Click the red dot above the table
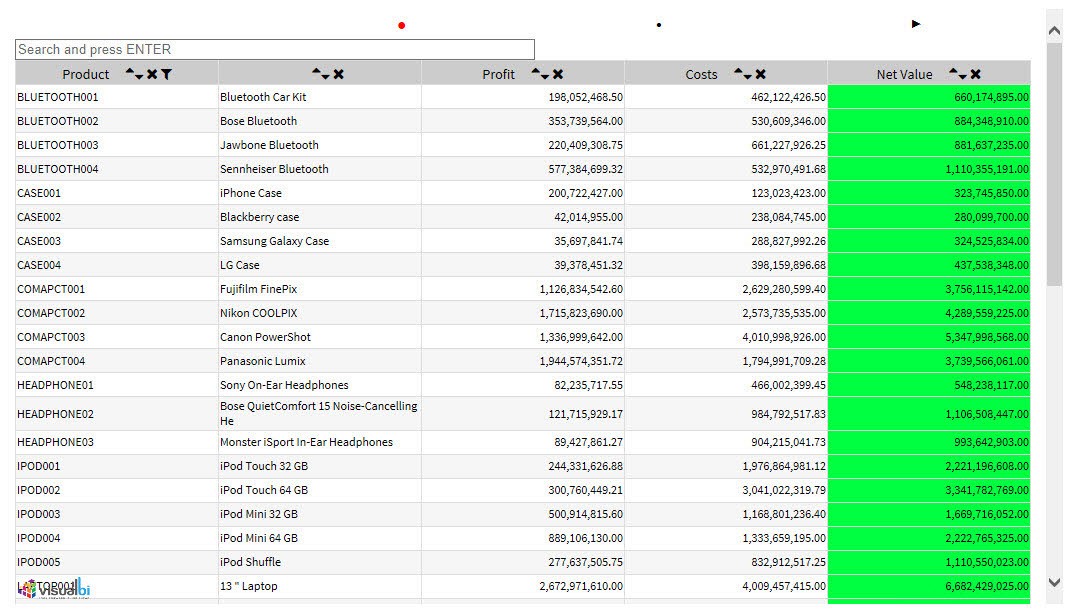1066x612 pixels. 402,25
